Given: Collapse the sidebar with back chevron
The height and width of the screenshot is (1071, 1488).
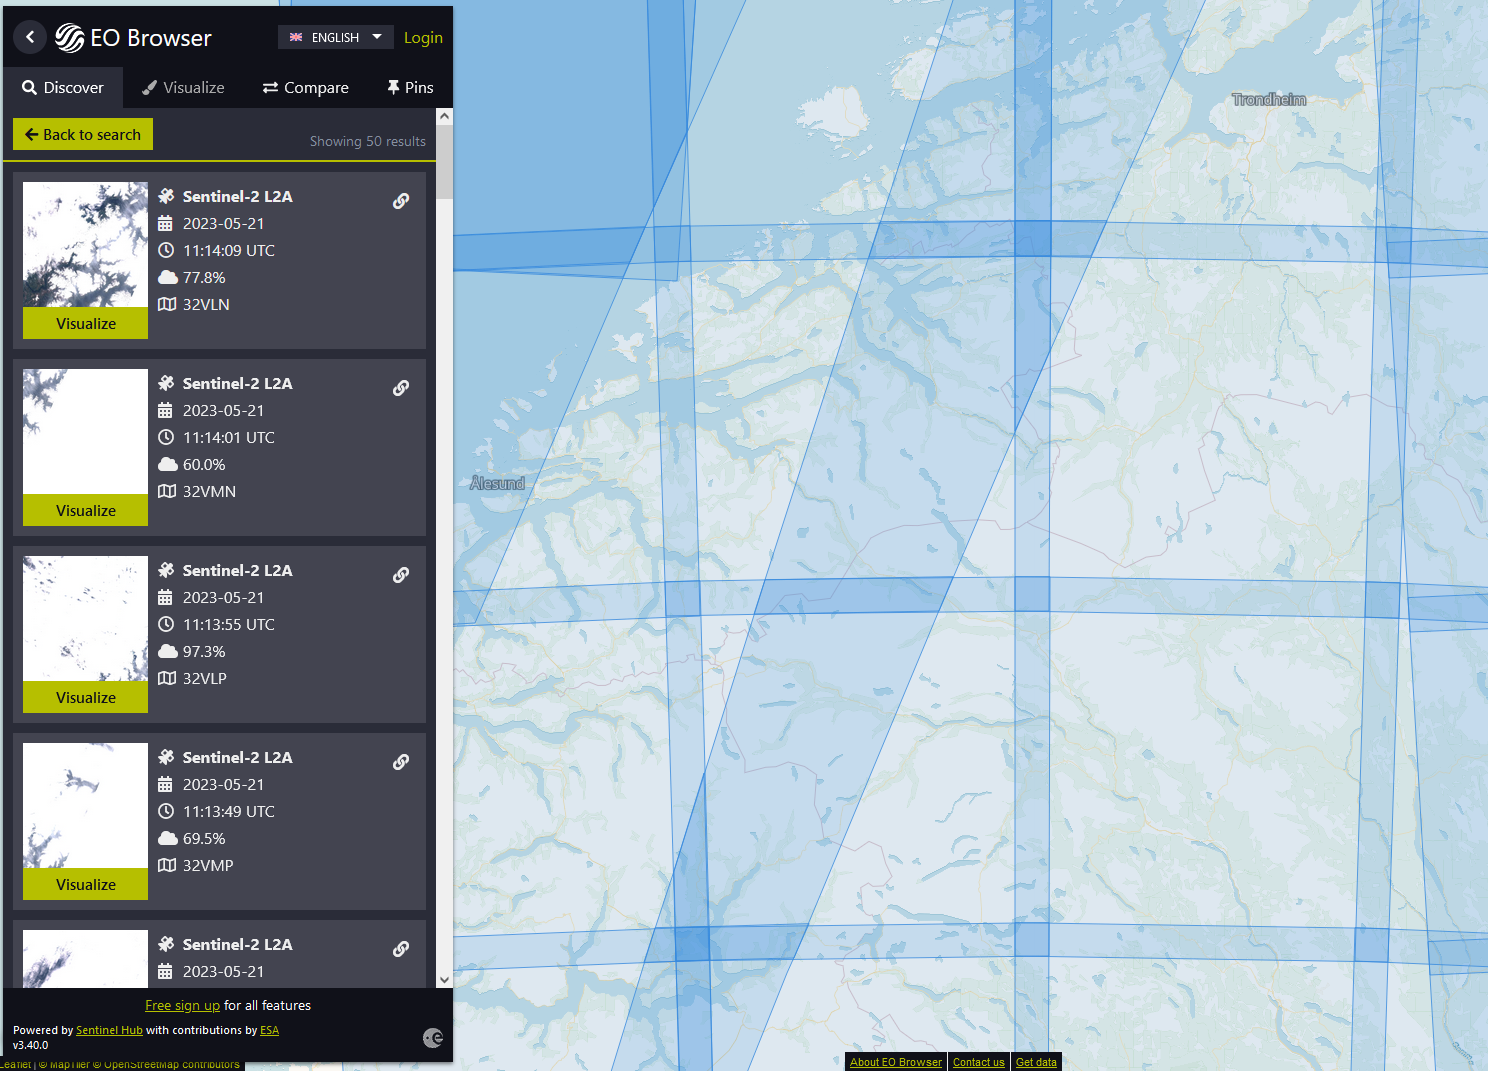Looking at the screenshot, I should (x=30, y=37).
